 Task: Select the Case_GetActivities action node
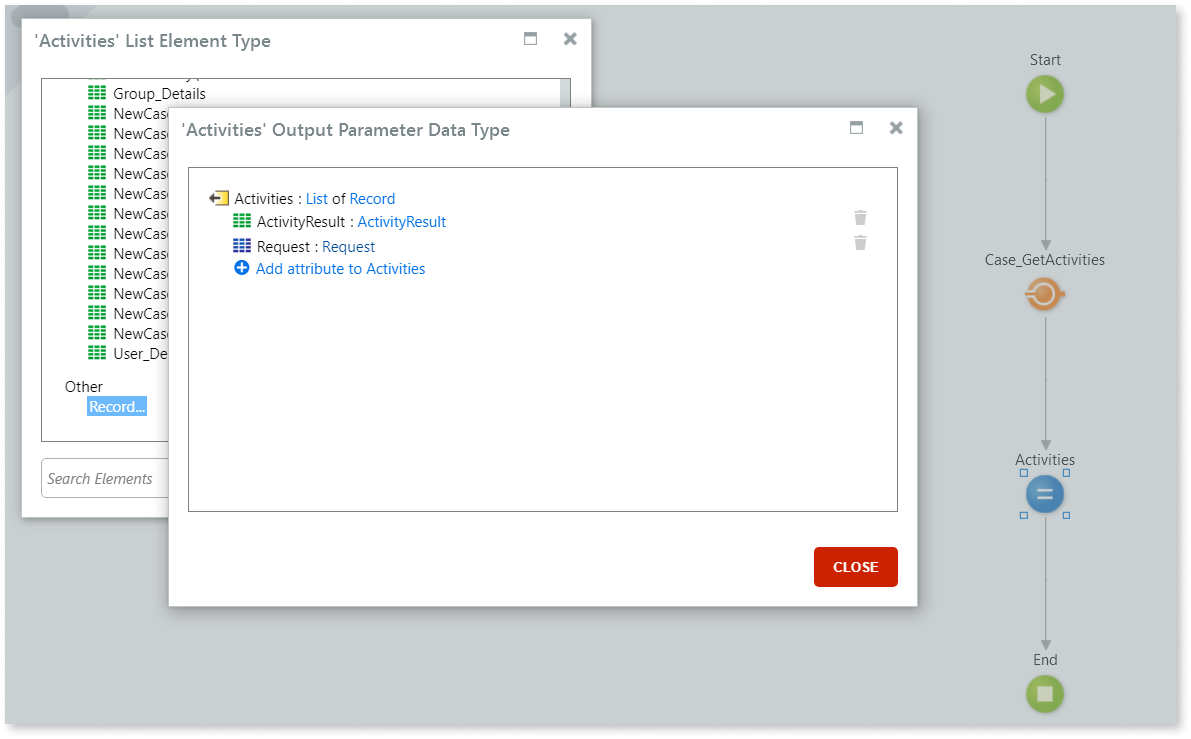tap(1044, 294)
